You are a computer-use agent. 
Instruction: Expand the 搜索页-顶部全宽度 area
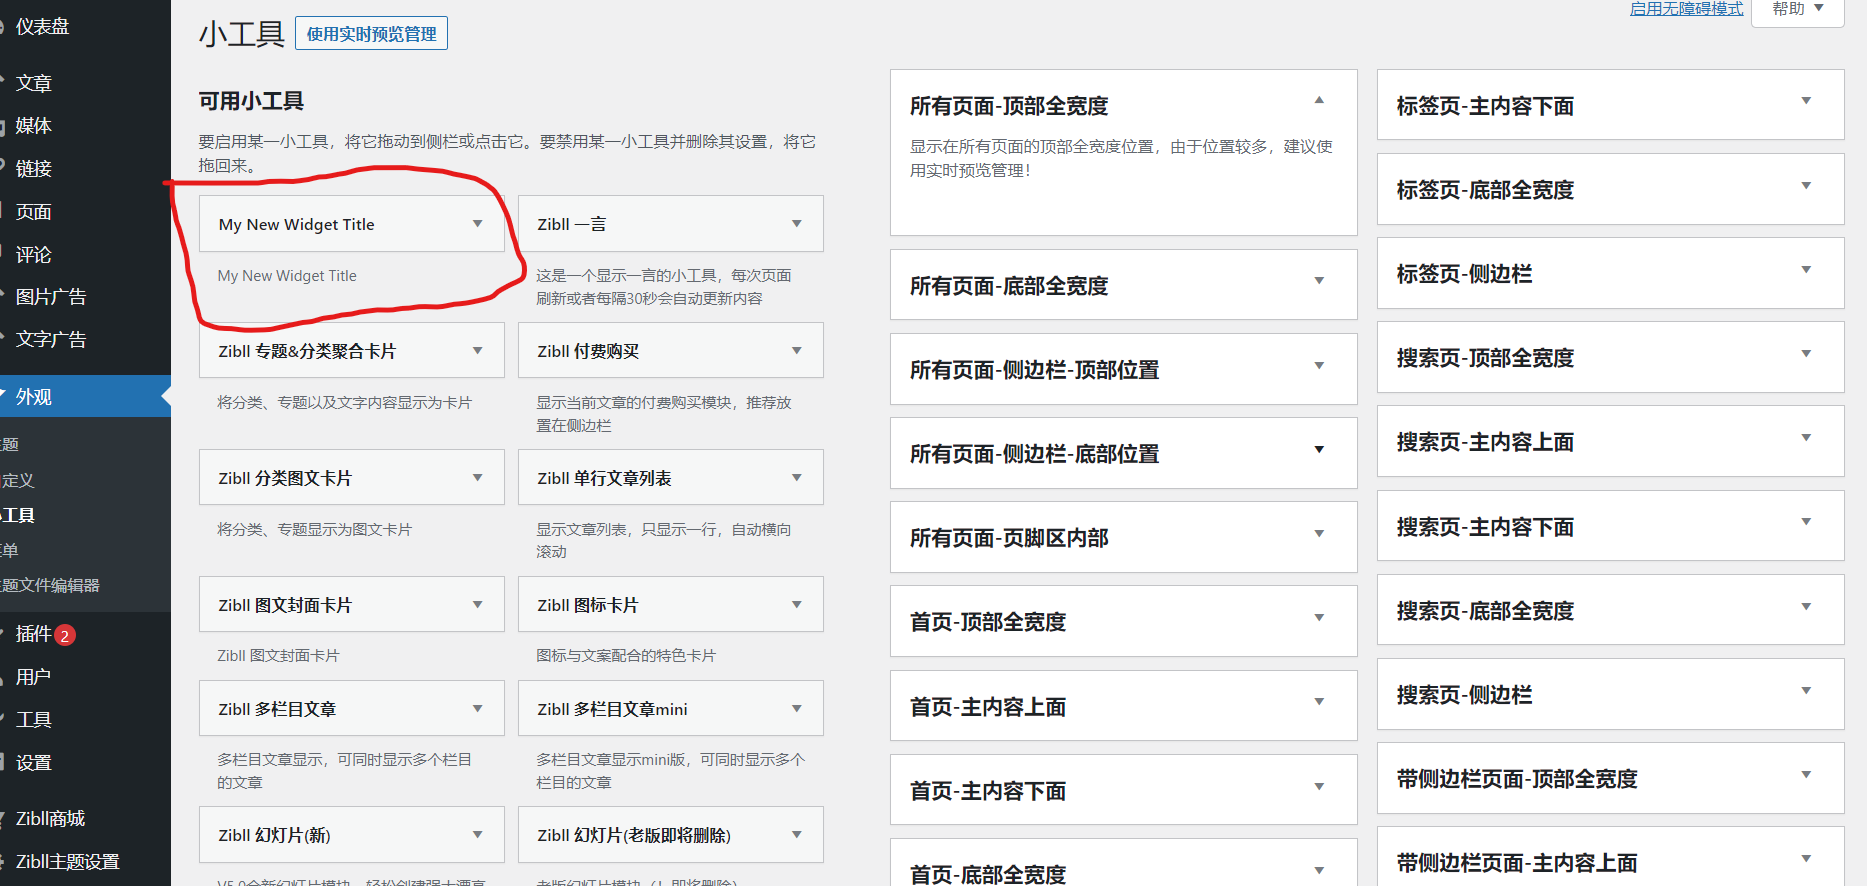[1806, 354]
